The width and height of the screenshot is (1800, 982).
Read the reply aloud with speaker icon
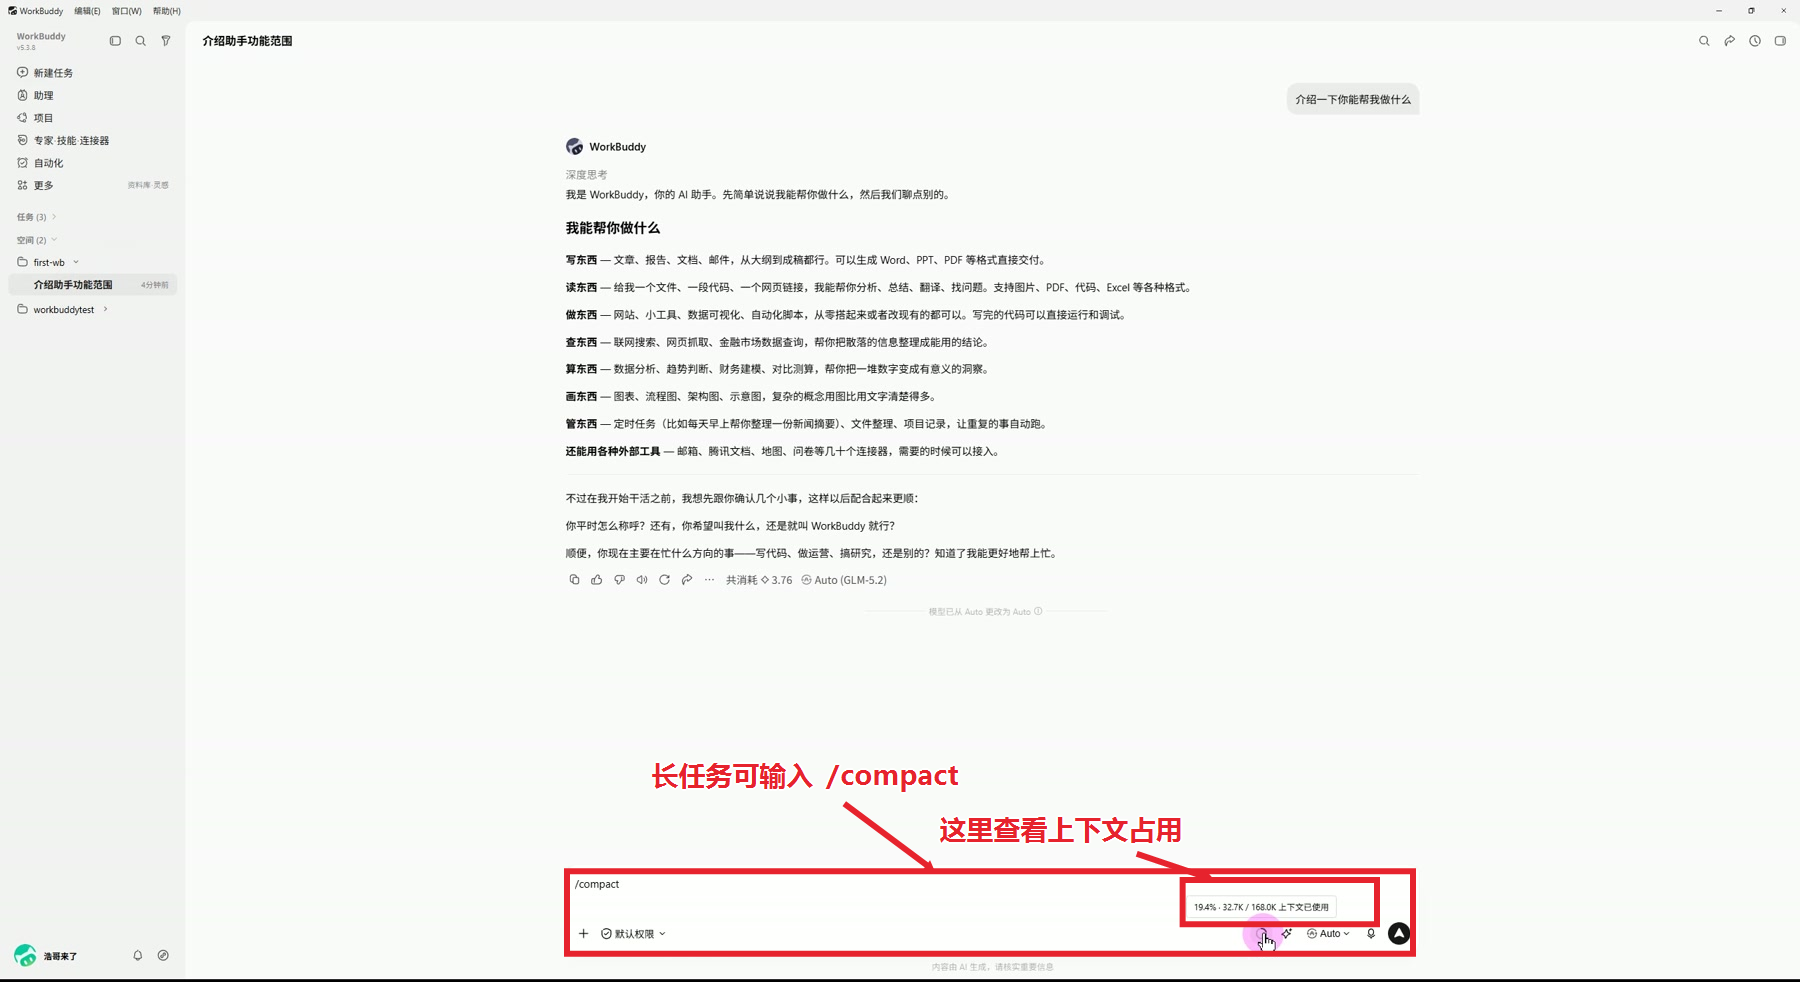642,580
